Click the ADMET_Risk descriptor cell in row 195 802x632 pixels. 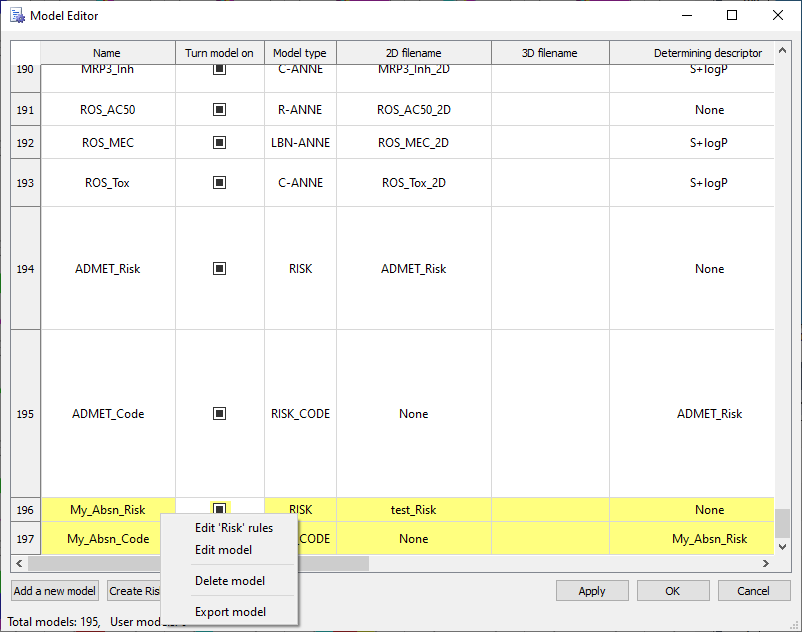pyautogui.click(x=692, y=414)
